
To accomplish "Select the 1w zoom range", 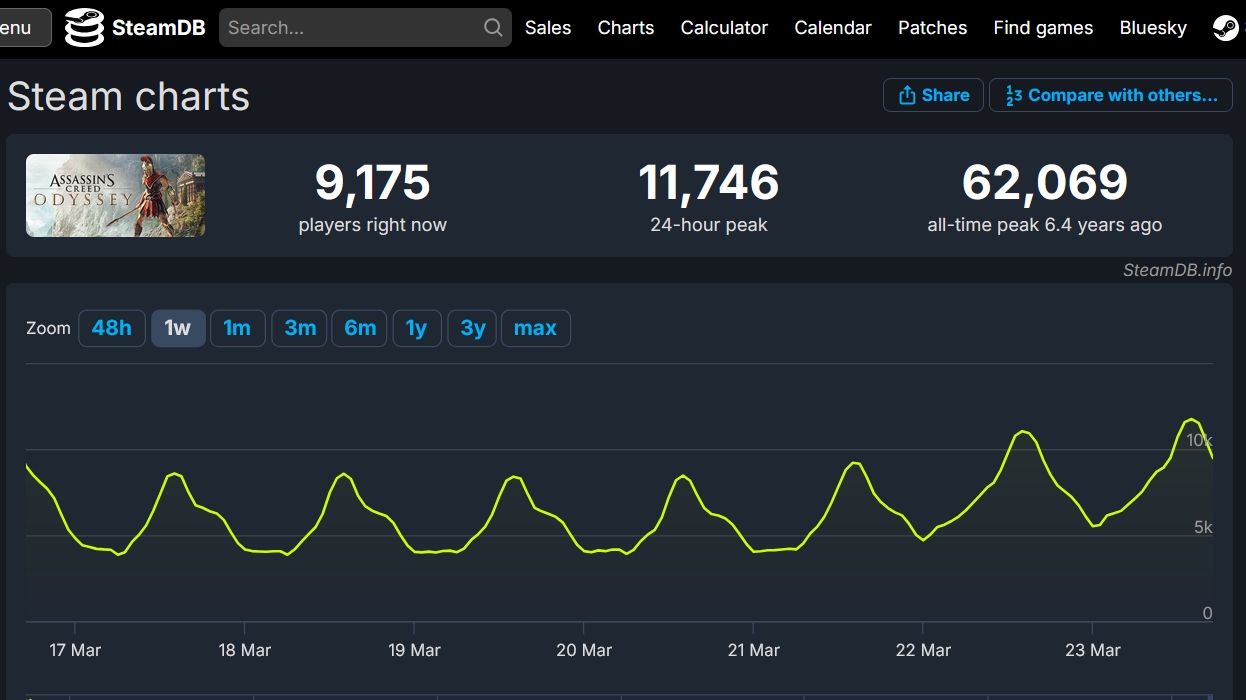I will 178,328.
